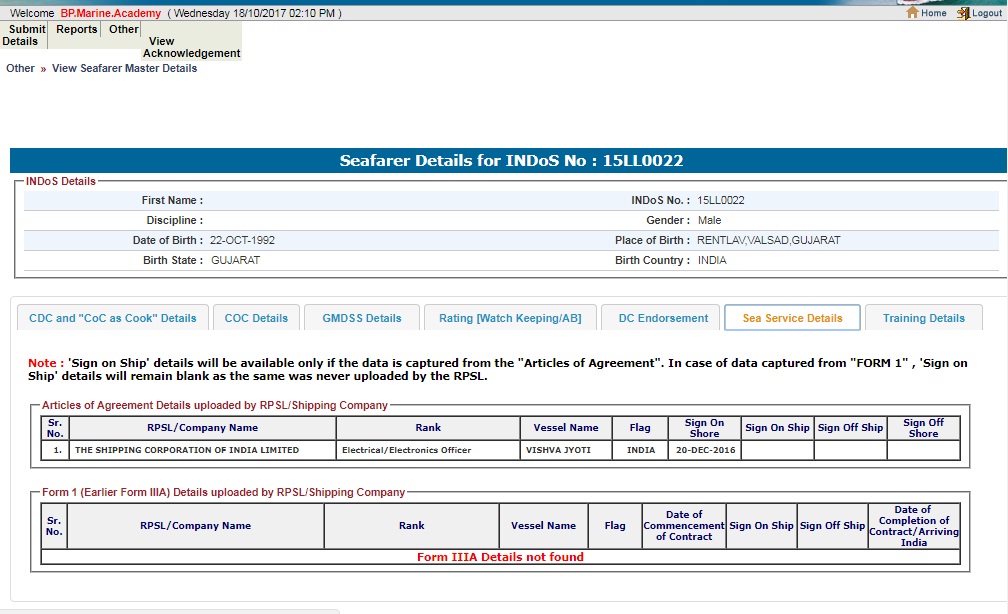Select the View Acknowledgement menu item

coord(192,47)
